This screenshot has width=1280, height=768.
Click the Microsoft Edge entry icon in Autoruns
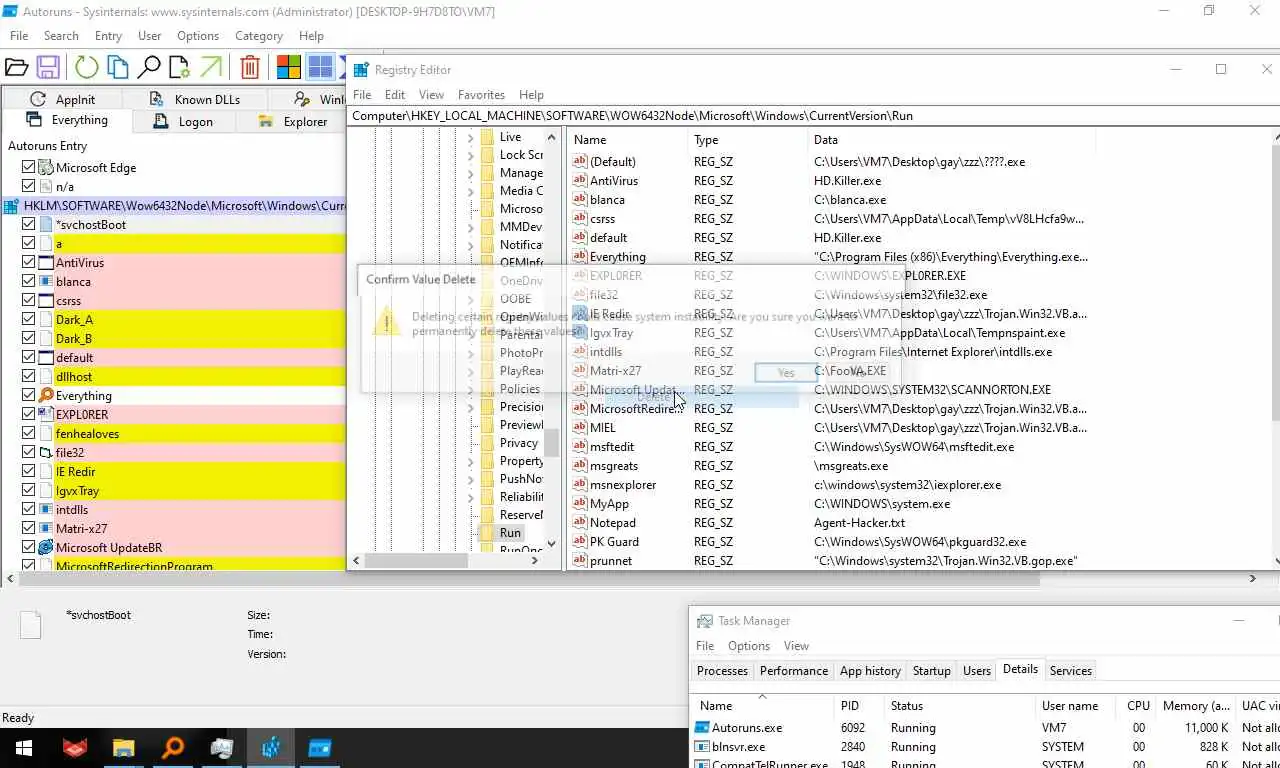tap(46, 168)
